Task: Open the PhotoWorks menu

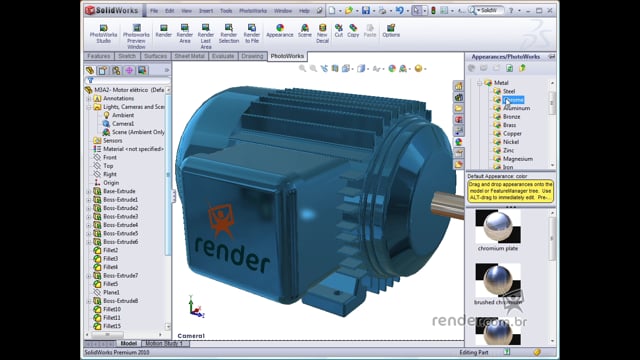Action: [253, 11]
